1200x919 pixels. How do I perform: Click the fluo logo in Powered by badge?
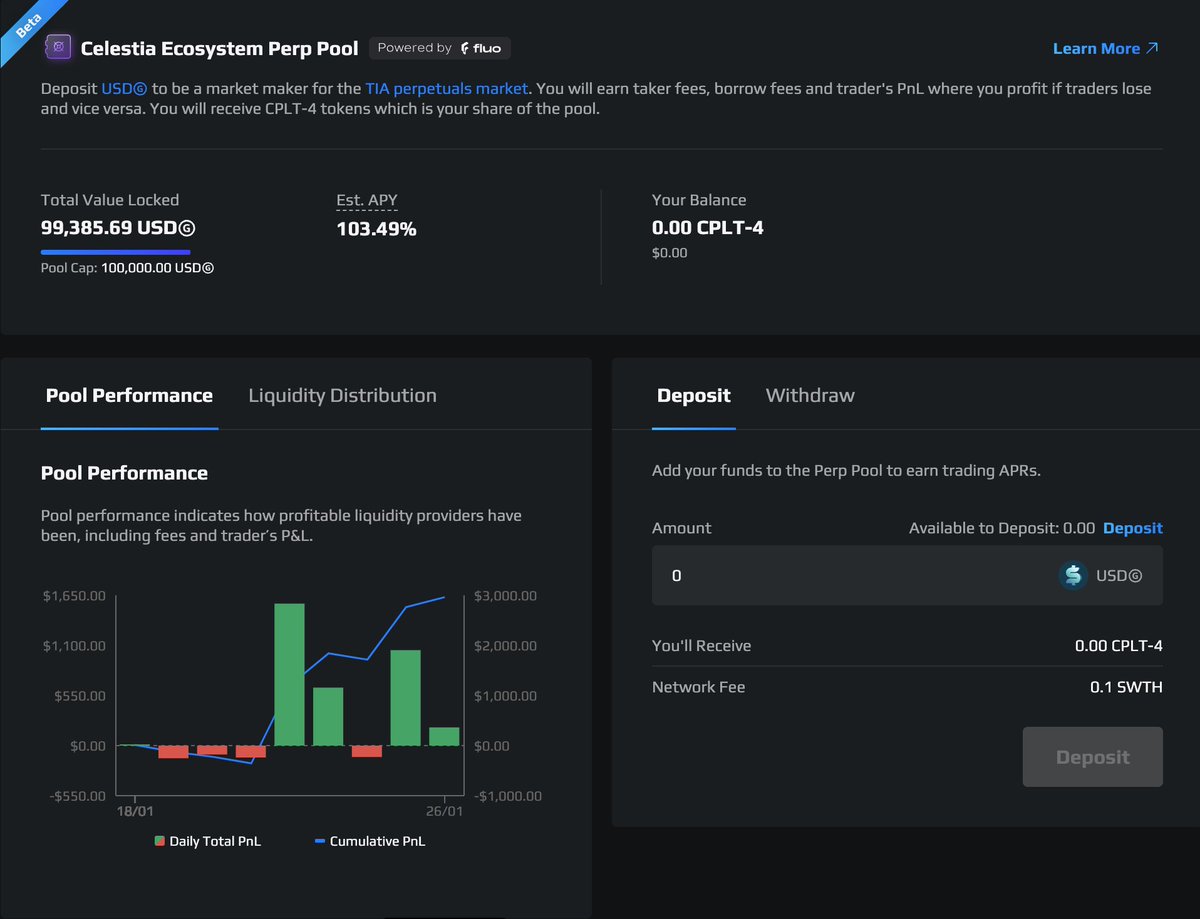click(482, 48)
